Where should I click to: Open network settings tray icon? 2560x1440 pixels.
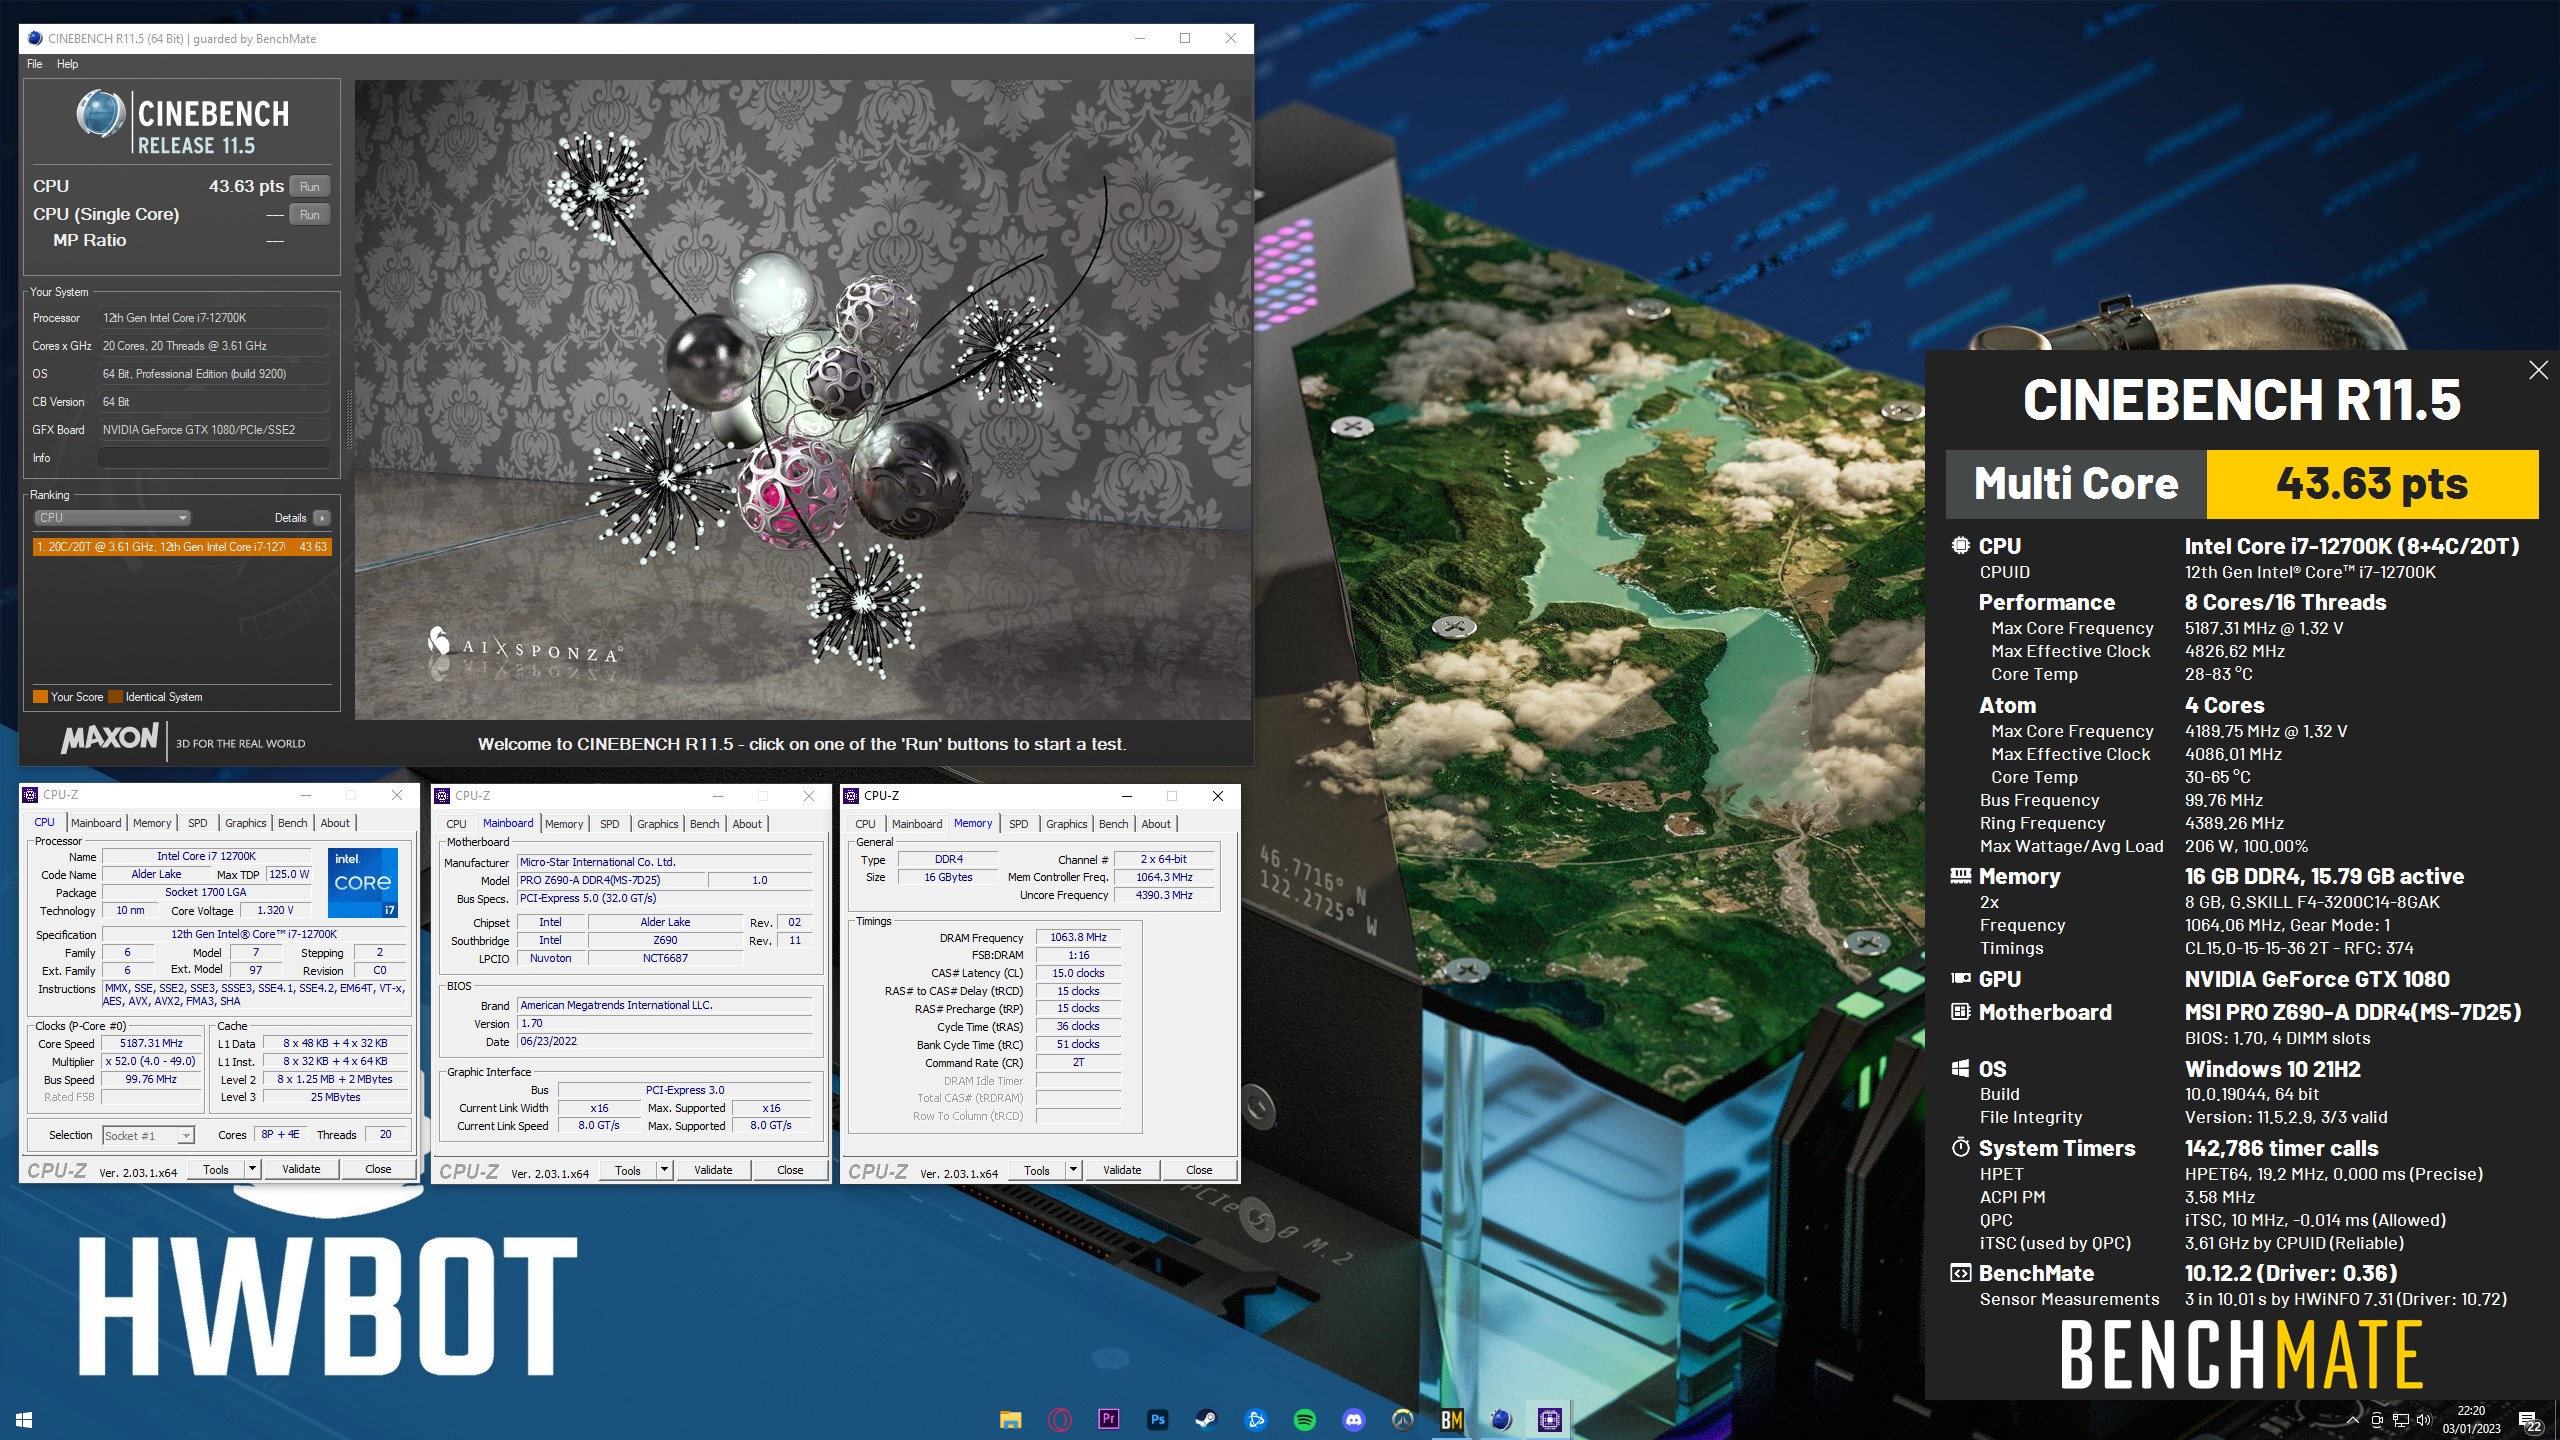click(x=2400, y=1420)
